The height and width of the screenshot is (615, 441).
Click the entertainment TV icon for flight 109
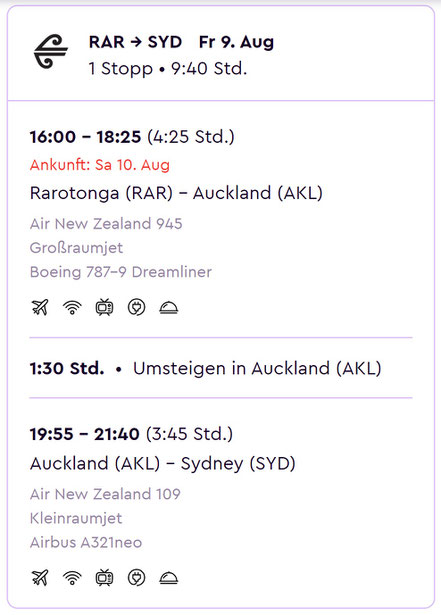[x=104, y=578]
